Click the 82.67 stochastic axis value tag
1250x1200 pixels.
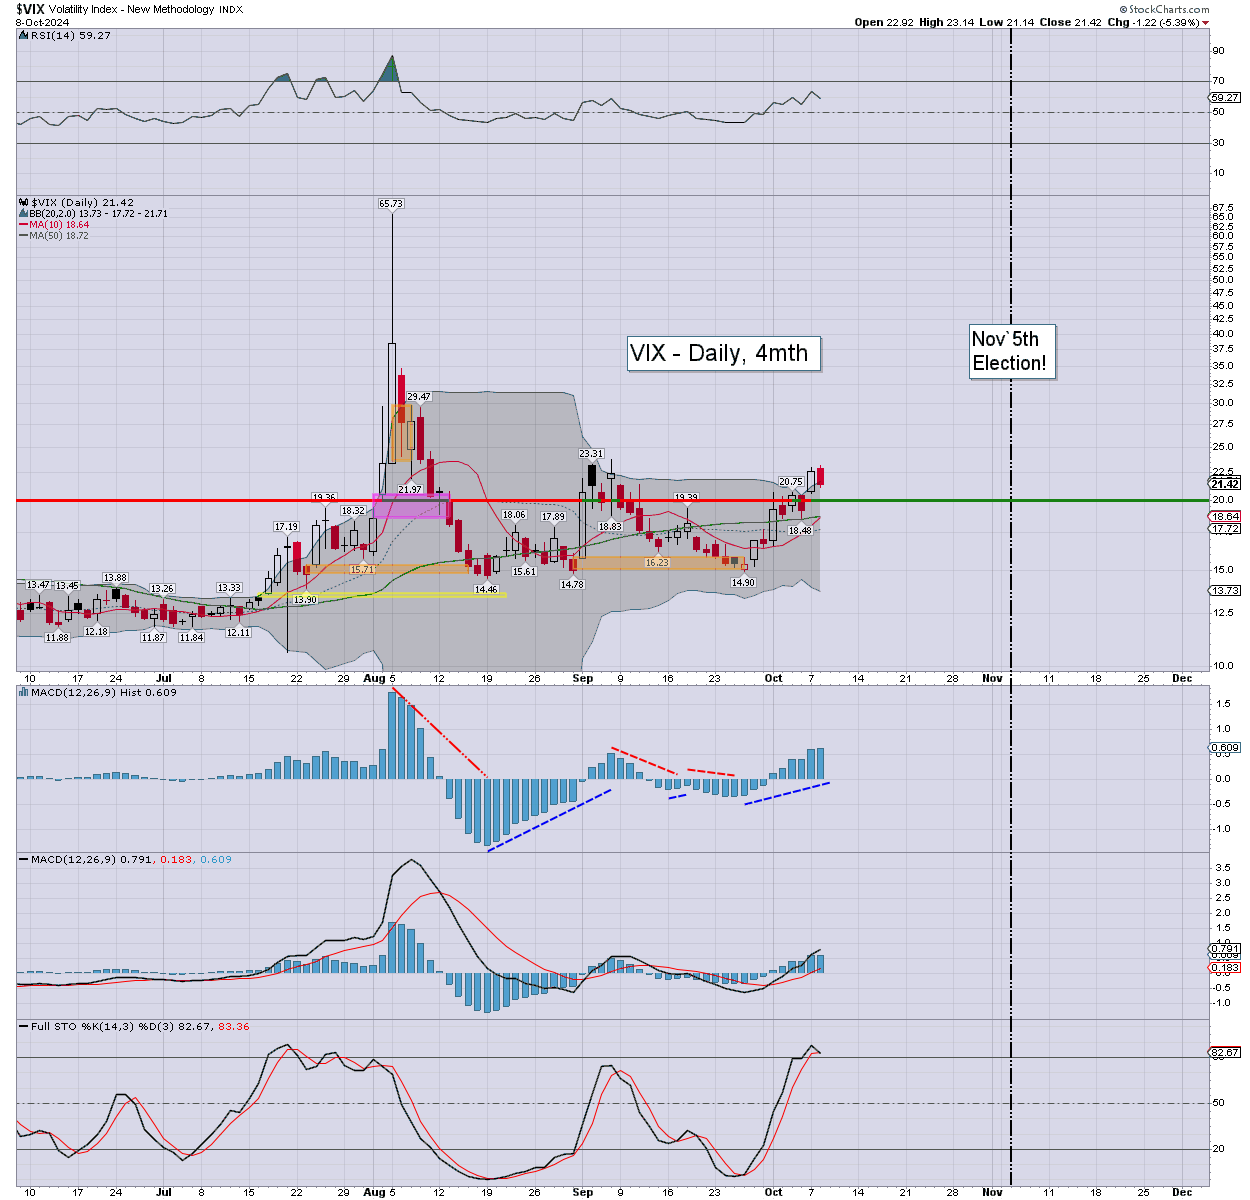1225,1052
